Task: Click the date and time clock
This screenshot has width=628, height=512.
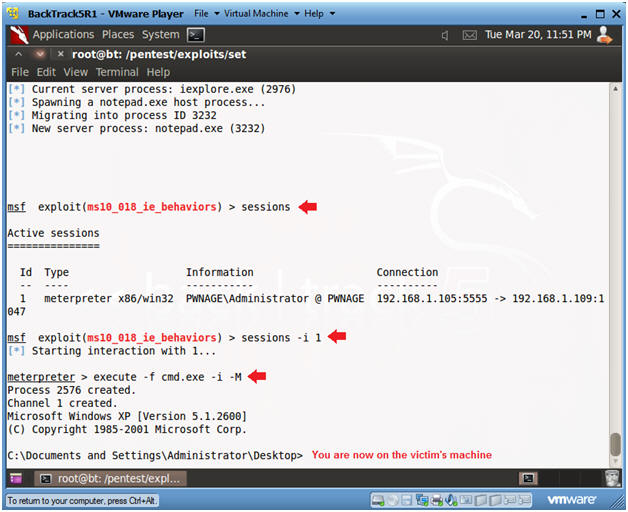Action: [x=538, y=35]
